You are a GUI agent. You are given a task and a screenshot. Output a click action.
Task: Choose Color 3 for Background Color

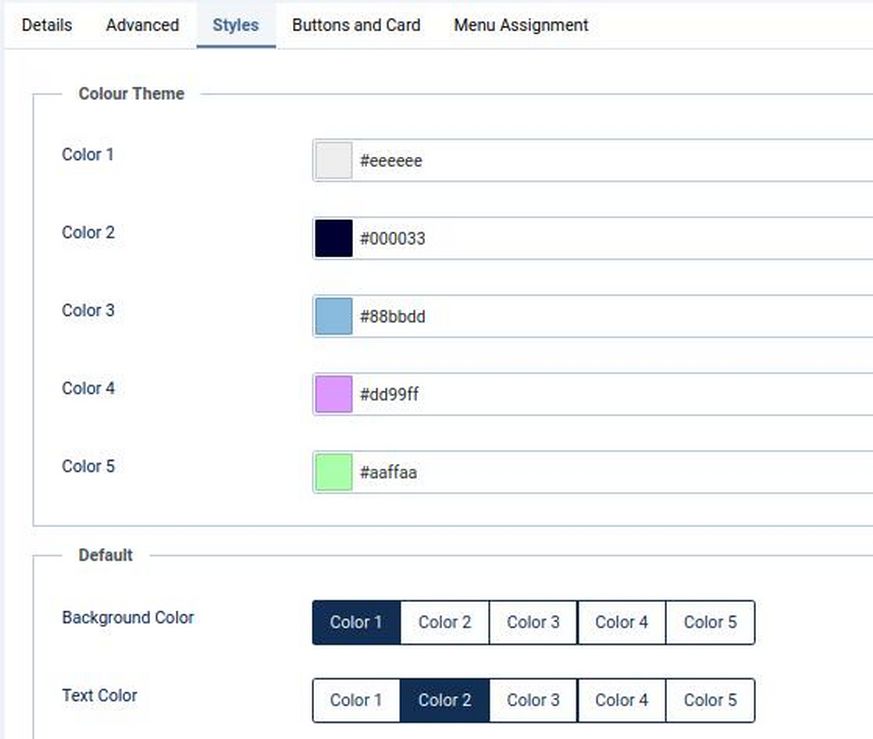533,623
